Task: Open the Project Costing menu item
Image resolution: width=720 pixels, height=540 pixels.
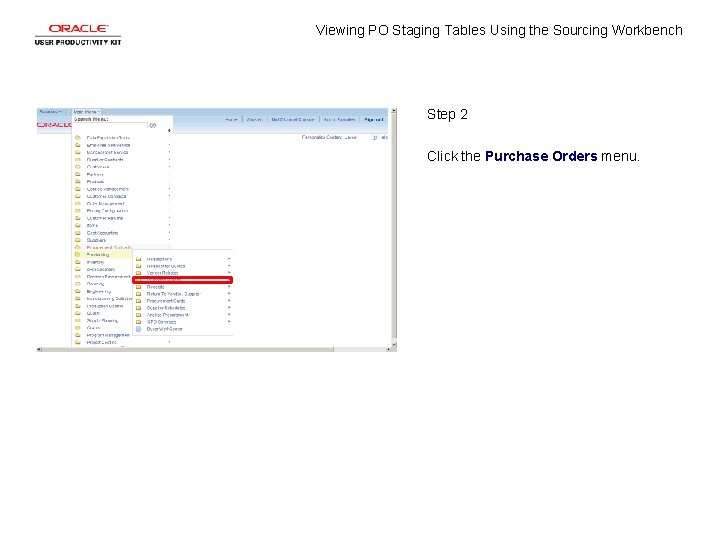Action: coord(101,343)
